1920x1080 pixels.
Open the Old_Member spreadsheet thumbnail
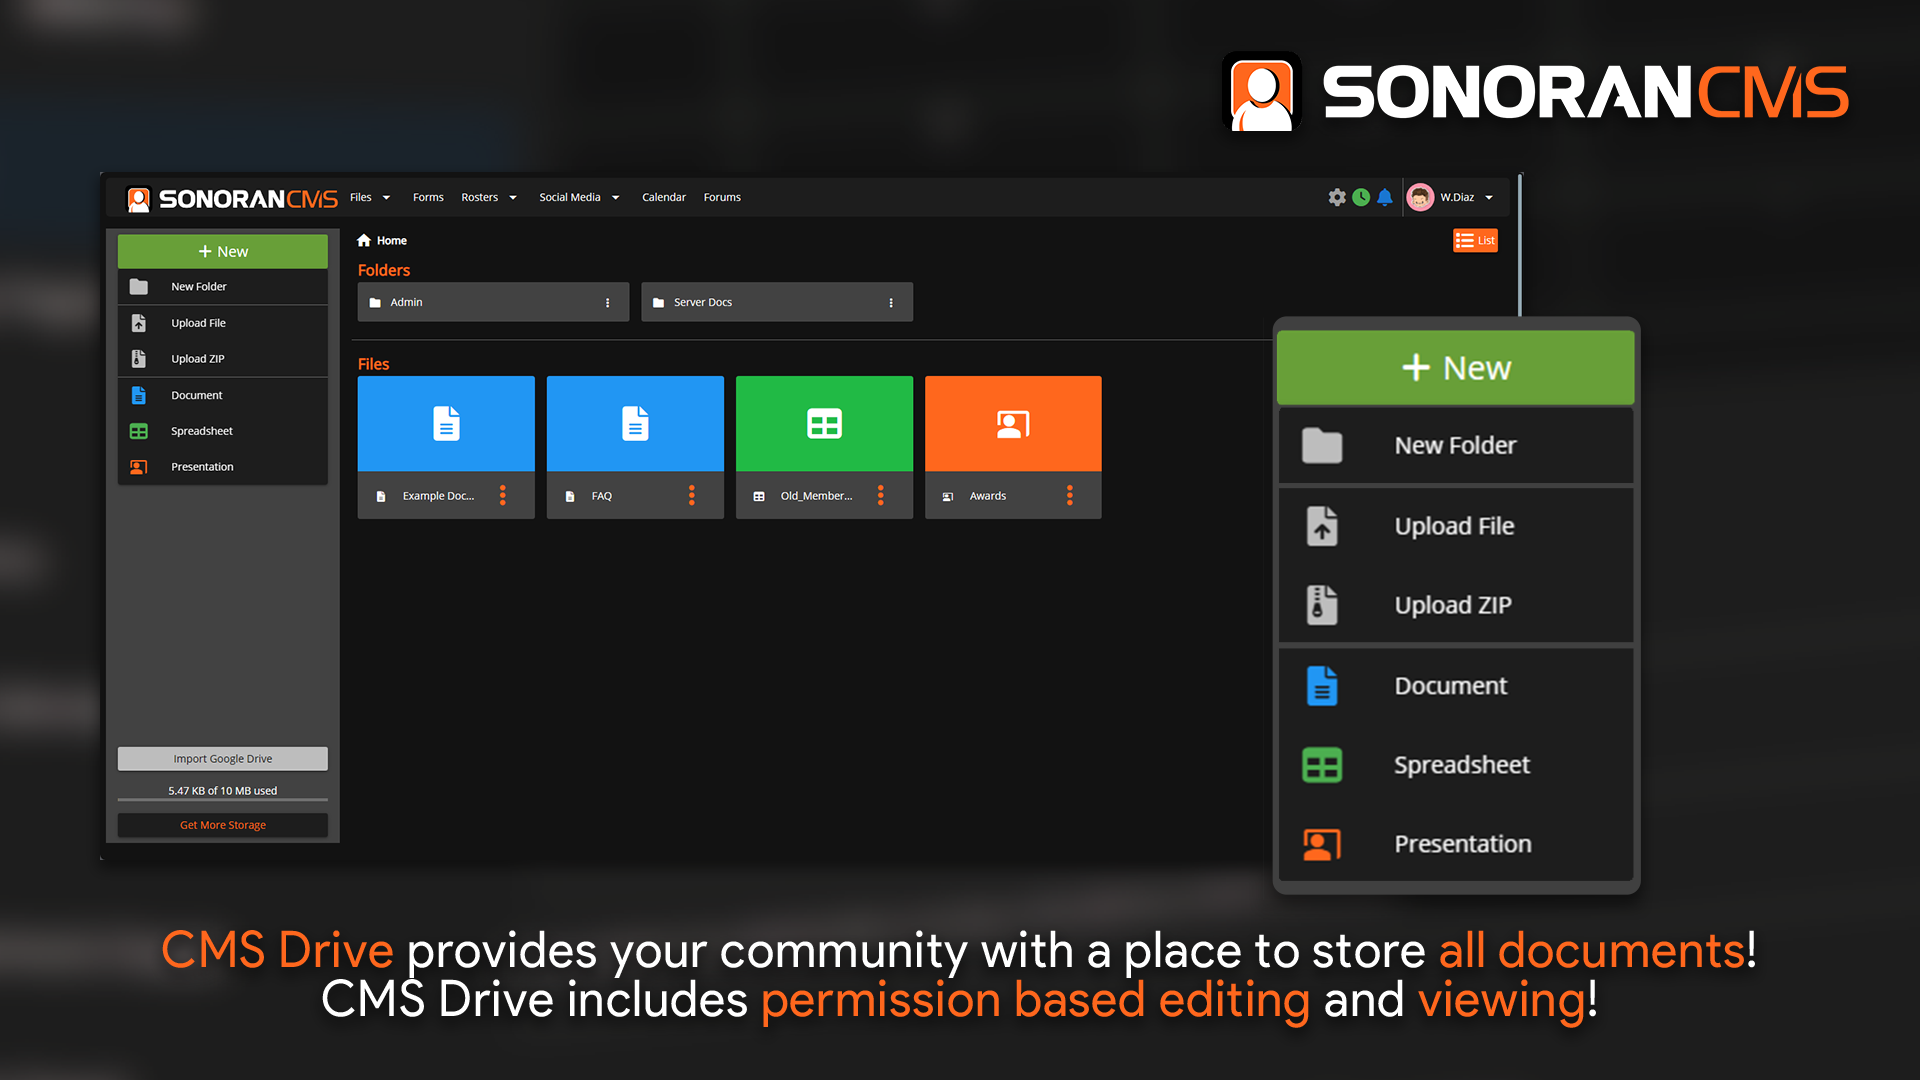(824, 424)
